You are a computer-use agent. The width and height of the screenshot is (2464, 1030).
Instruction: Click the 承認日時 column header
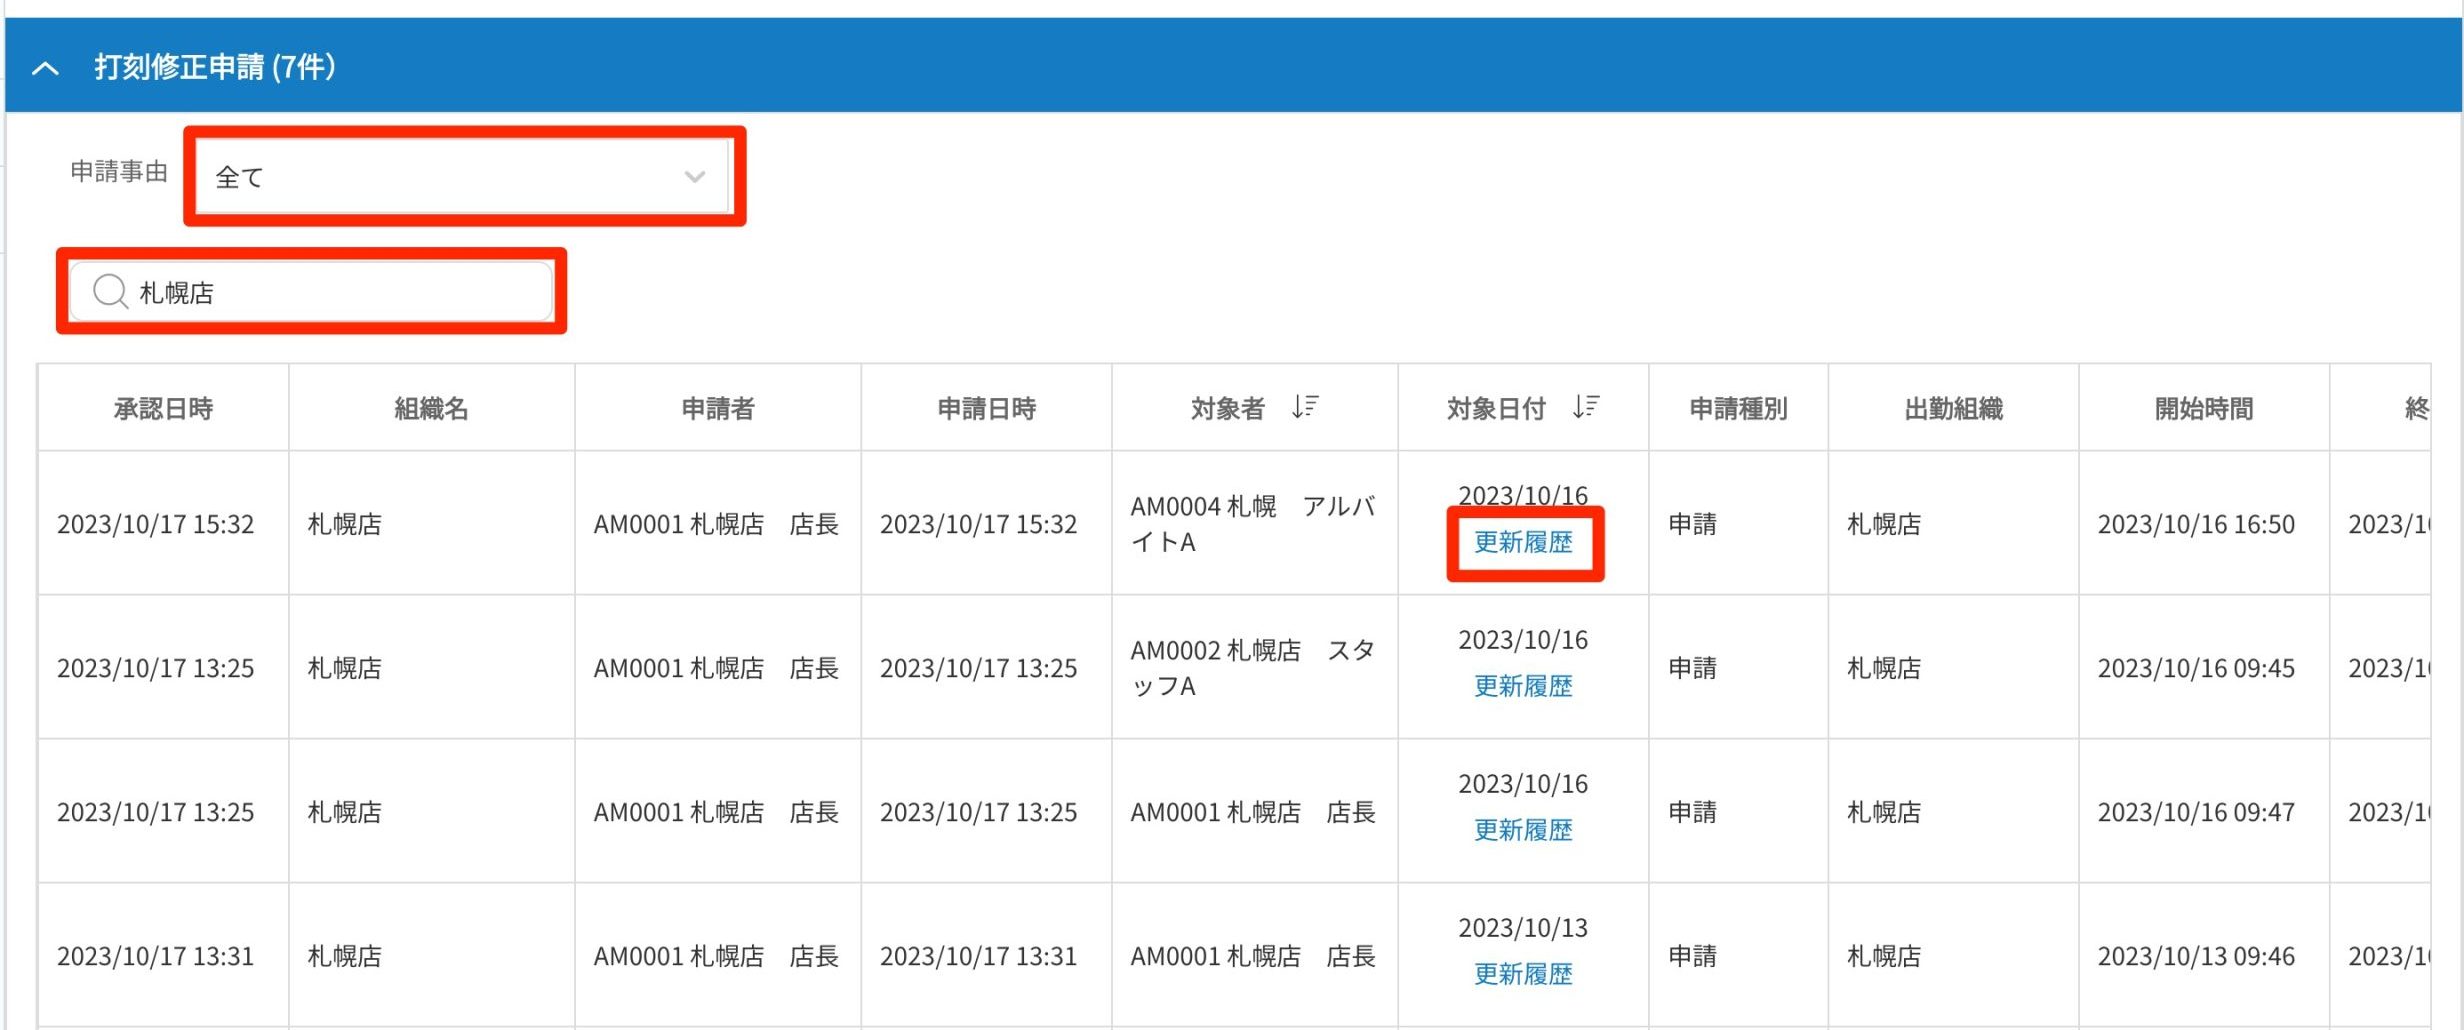click(x=163, y=409)
